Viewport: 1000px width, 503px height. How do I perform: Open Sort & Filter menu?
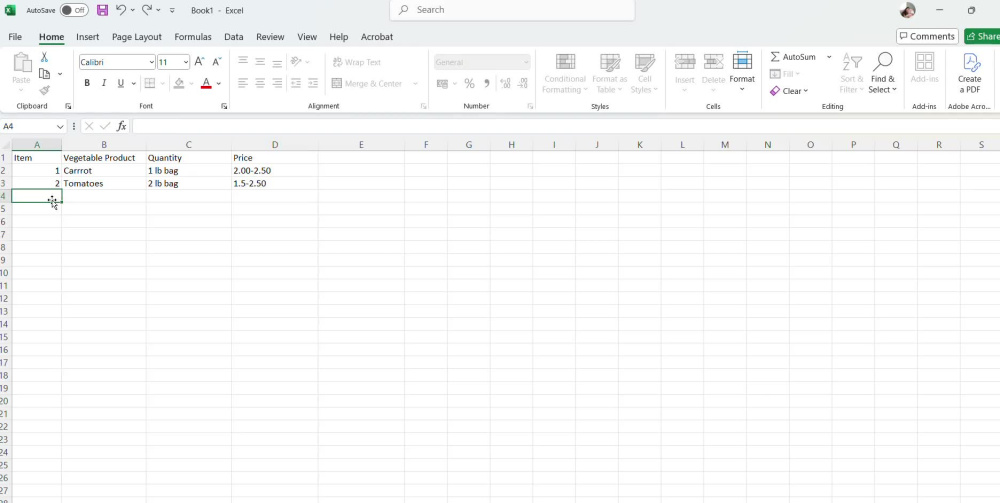pyautogui.click(x=851, y=73)
